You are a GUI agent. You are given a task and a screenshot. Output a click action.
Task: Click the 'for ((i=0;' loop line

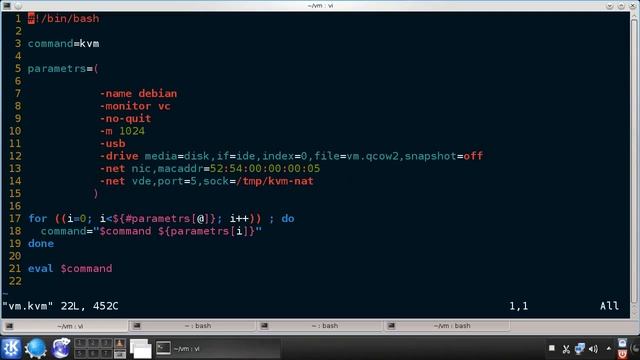coord(161,218)
